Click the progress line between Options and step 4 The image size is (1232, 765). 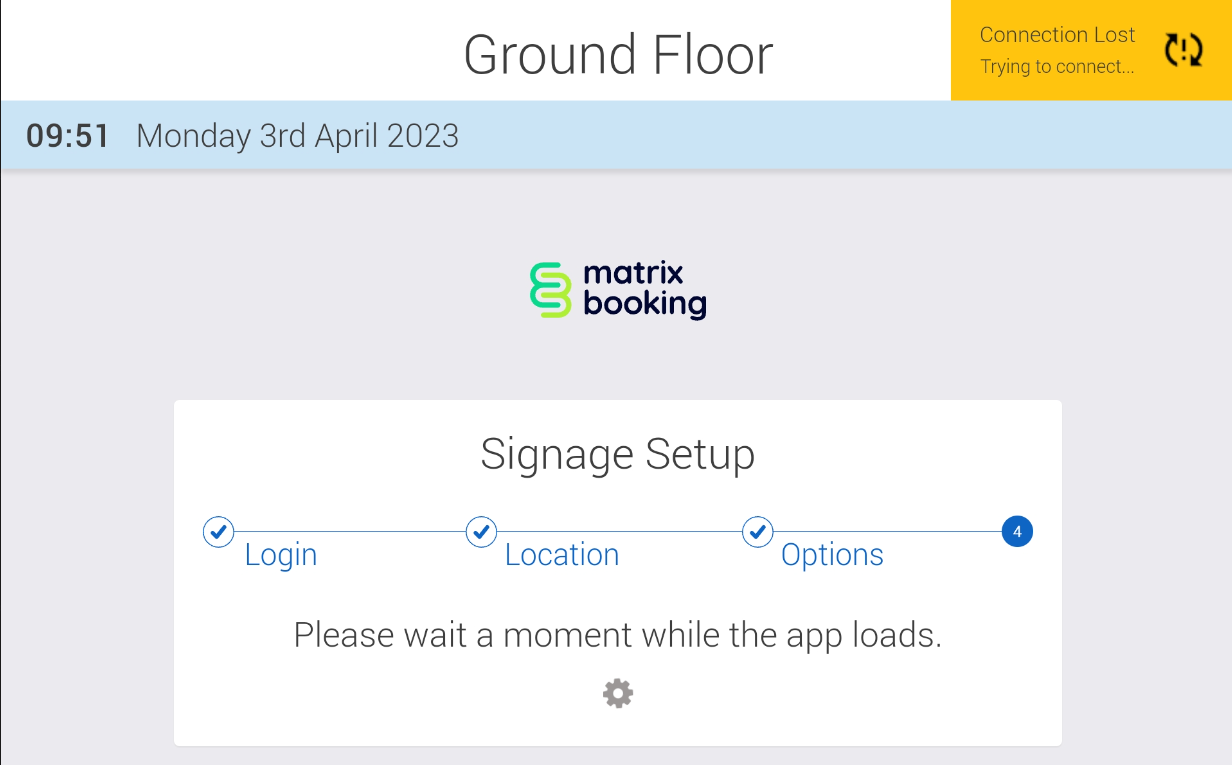pyautogui.click(x=887, y=532)
